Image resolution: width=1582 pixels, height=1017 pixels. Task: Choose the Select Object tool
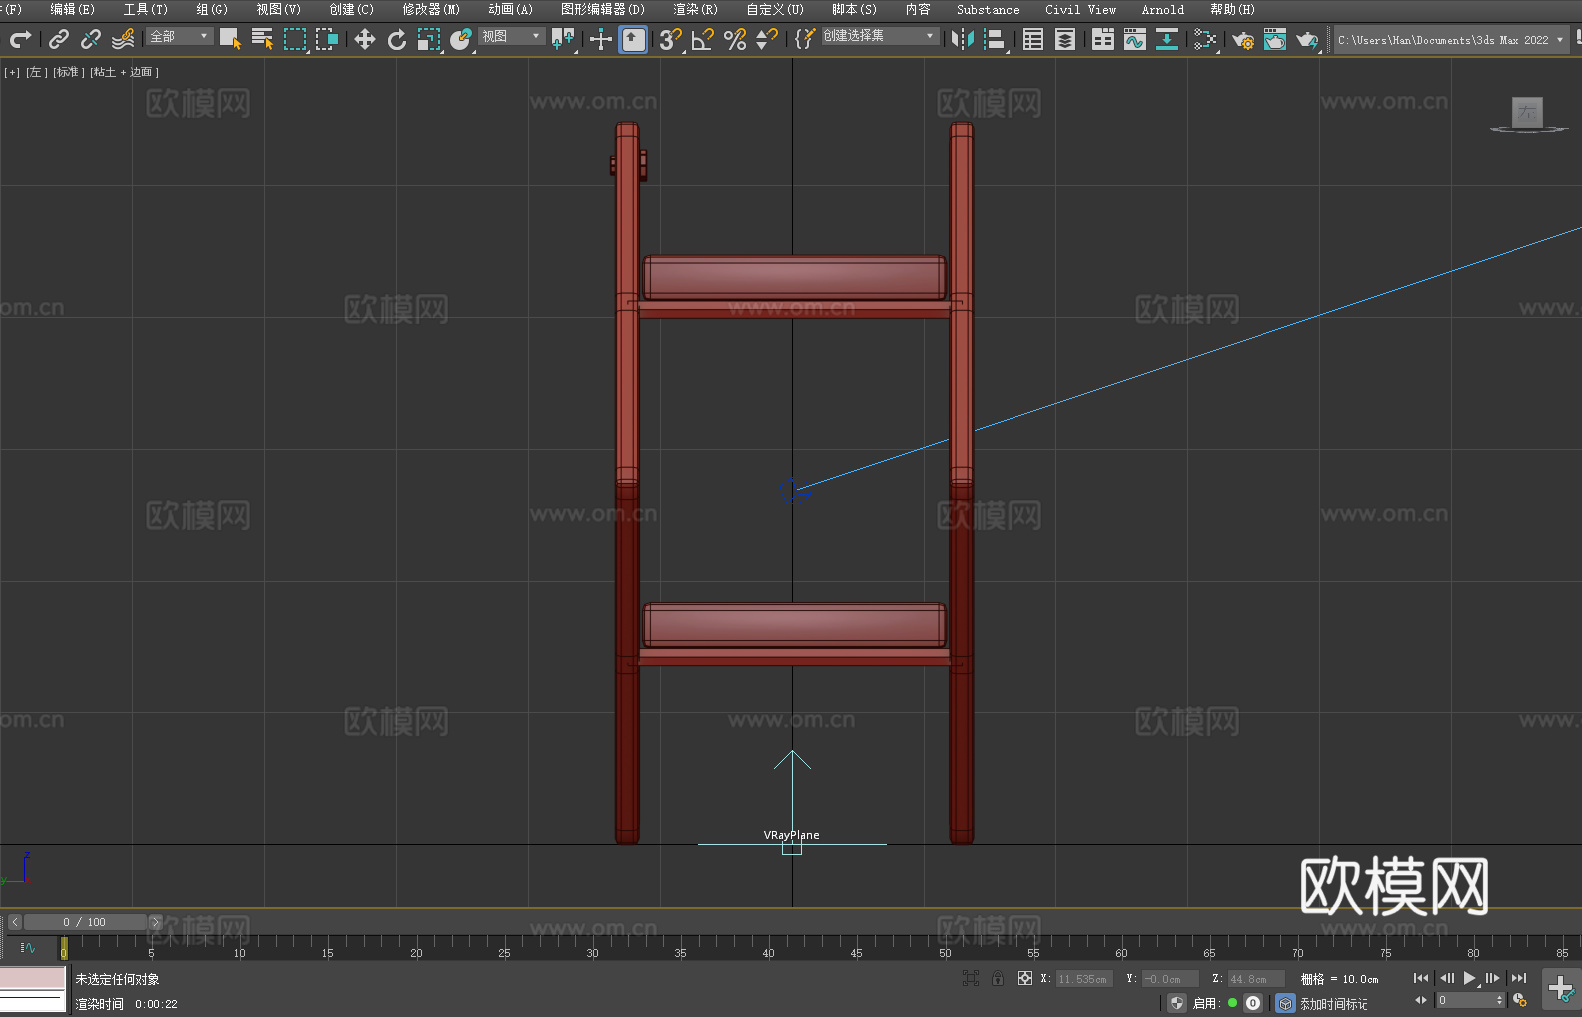click(230, 39)
